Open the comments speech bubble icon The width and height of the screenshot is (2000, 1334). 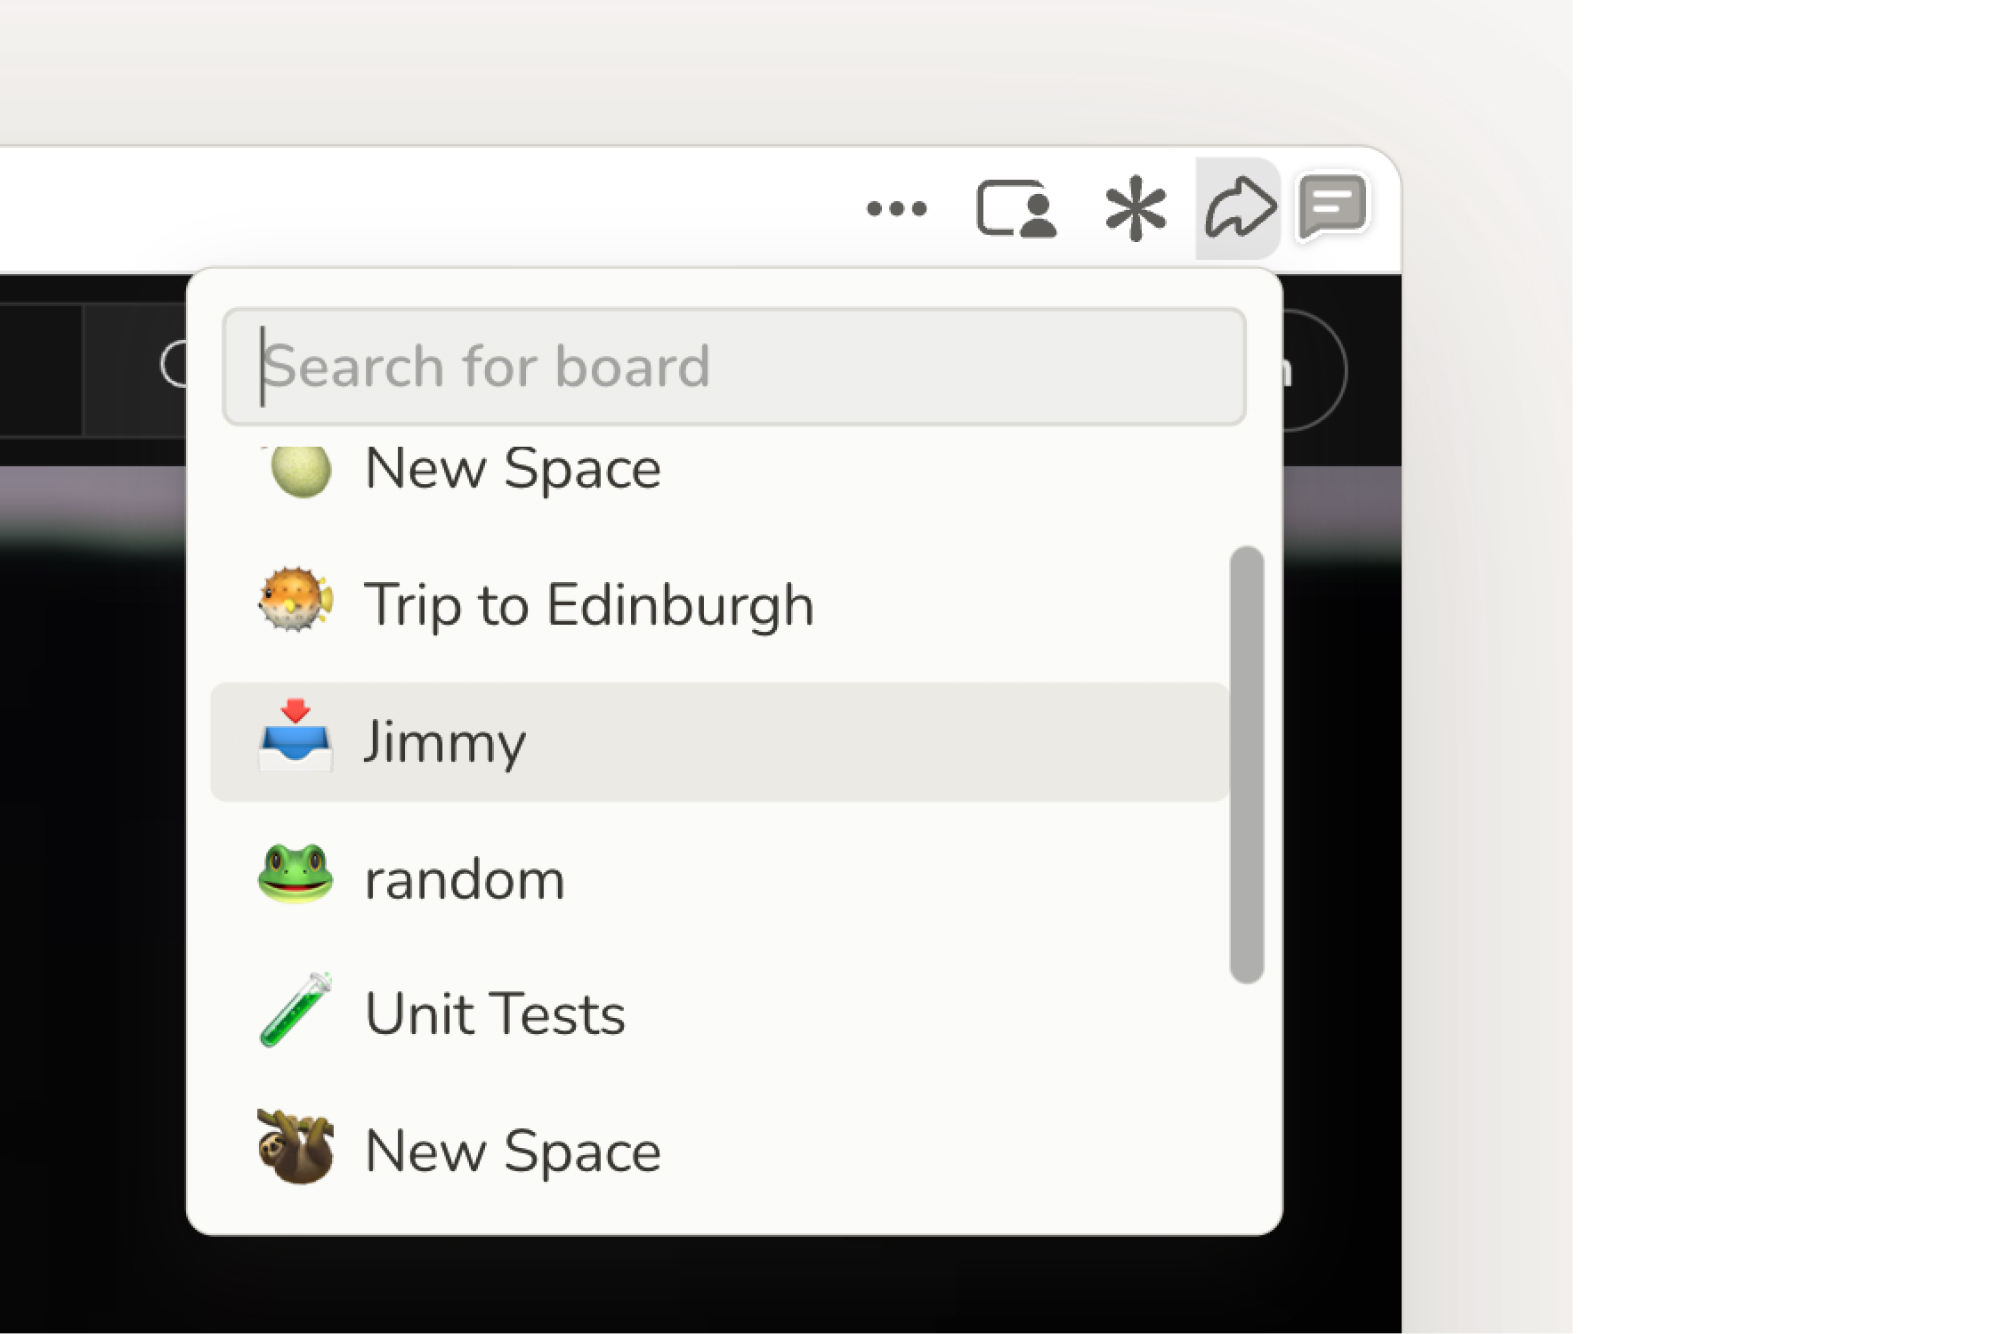tap(1333, 207)
